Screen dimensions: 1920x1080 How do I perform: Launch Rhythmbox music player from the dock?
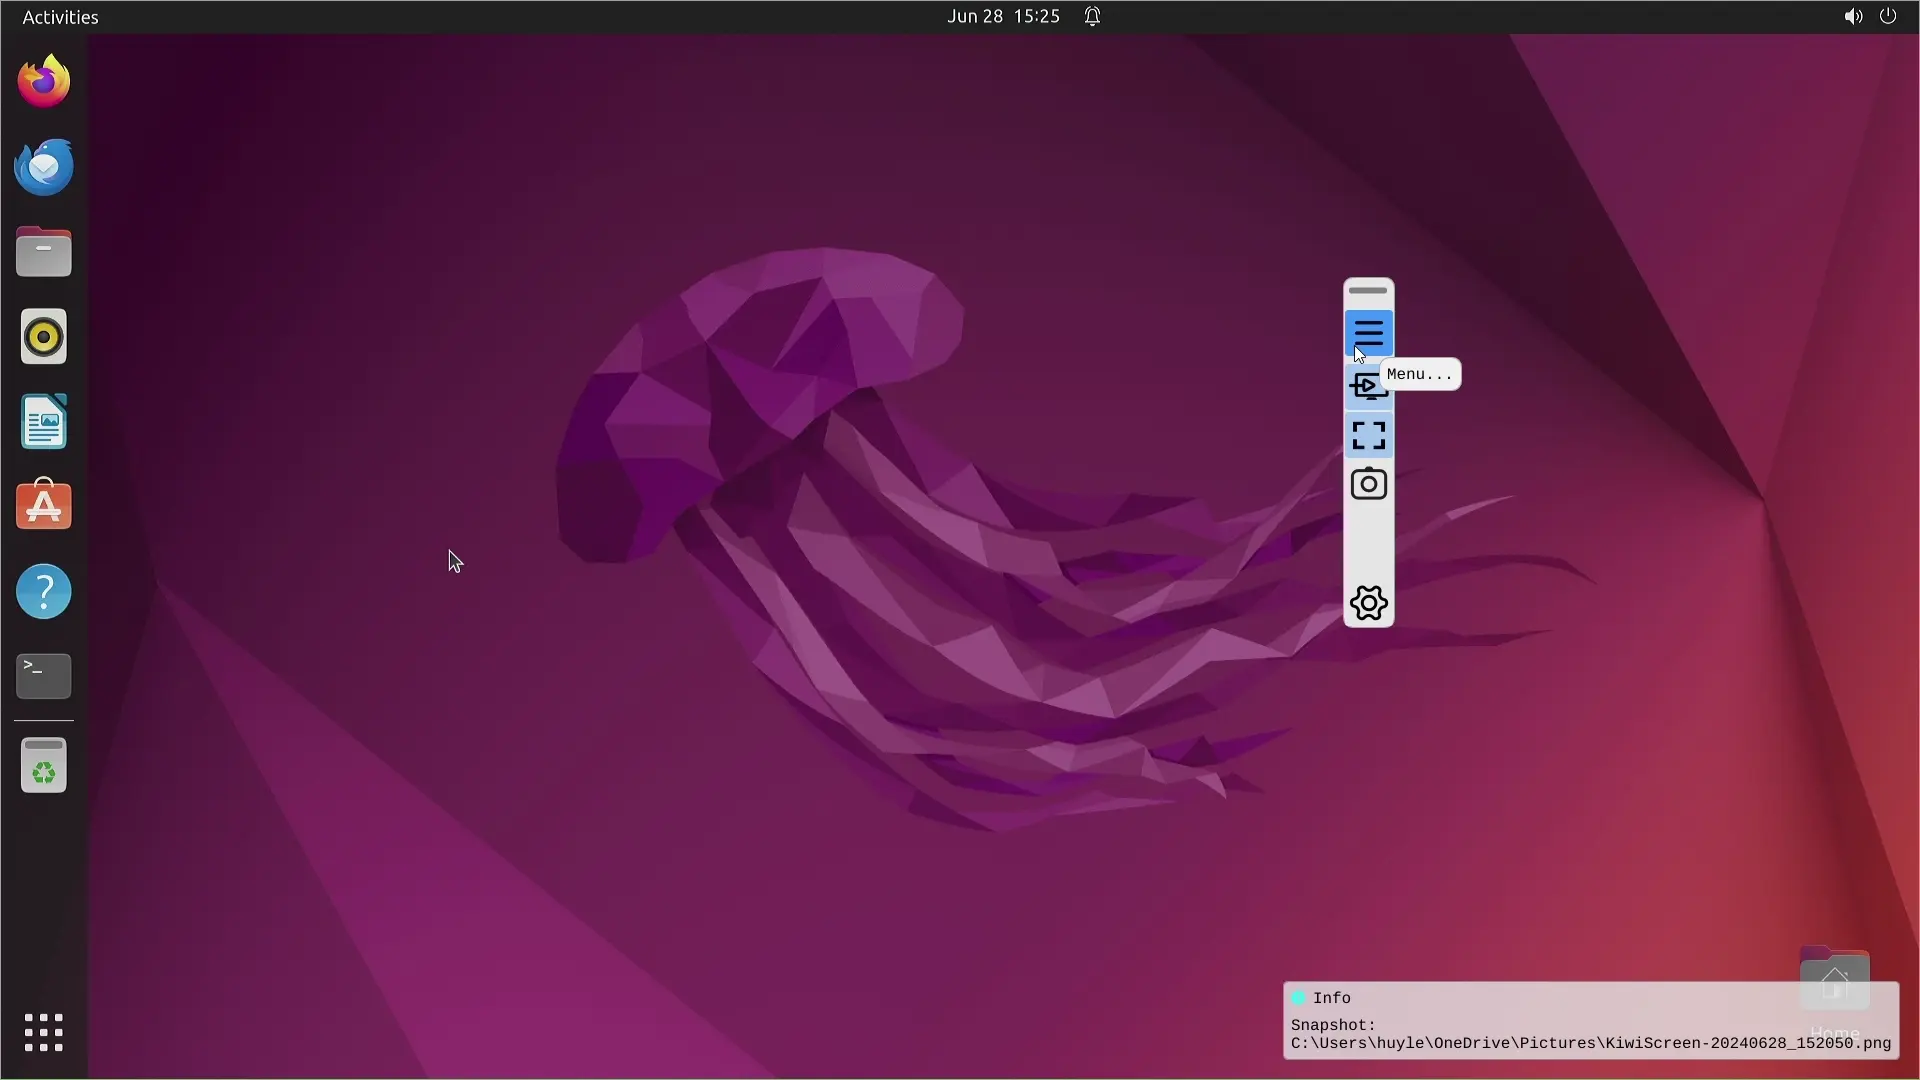(x=44, y=337)
